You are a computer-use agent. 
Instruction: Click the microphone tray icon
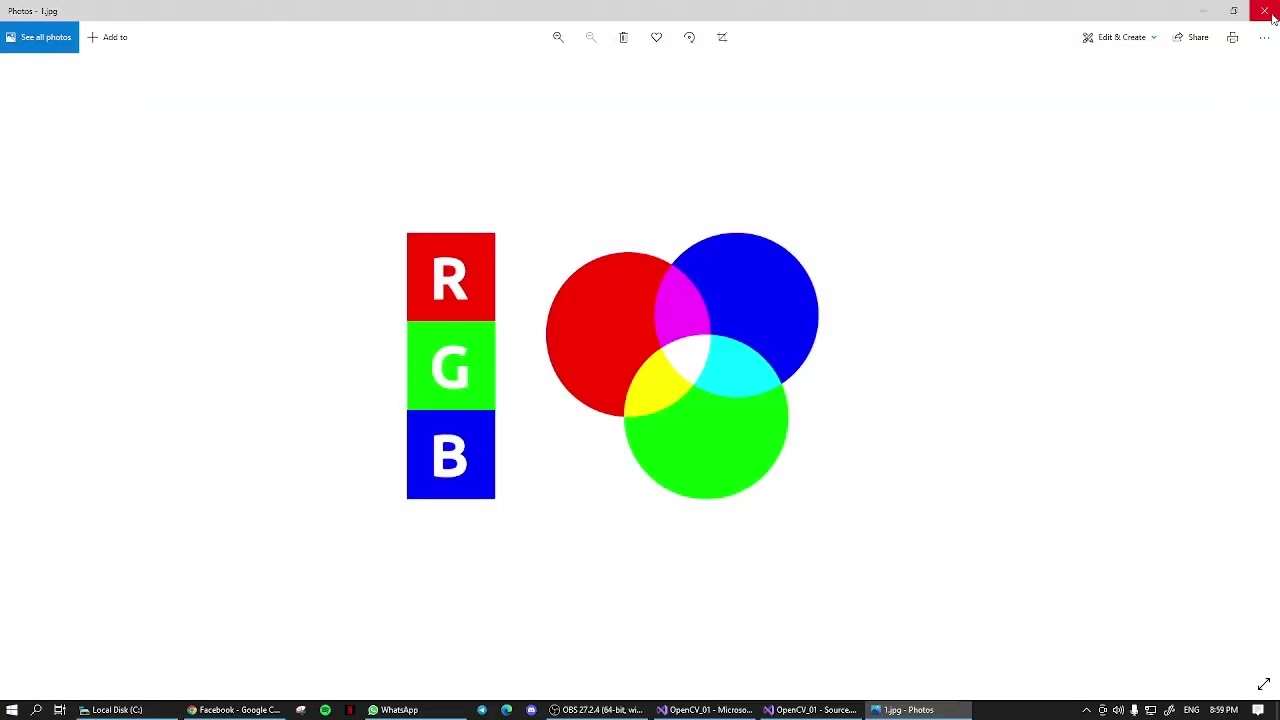pos(1134,710)
